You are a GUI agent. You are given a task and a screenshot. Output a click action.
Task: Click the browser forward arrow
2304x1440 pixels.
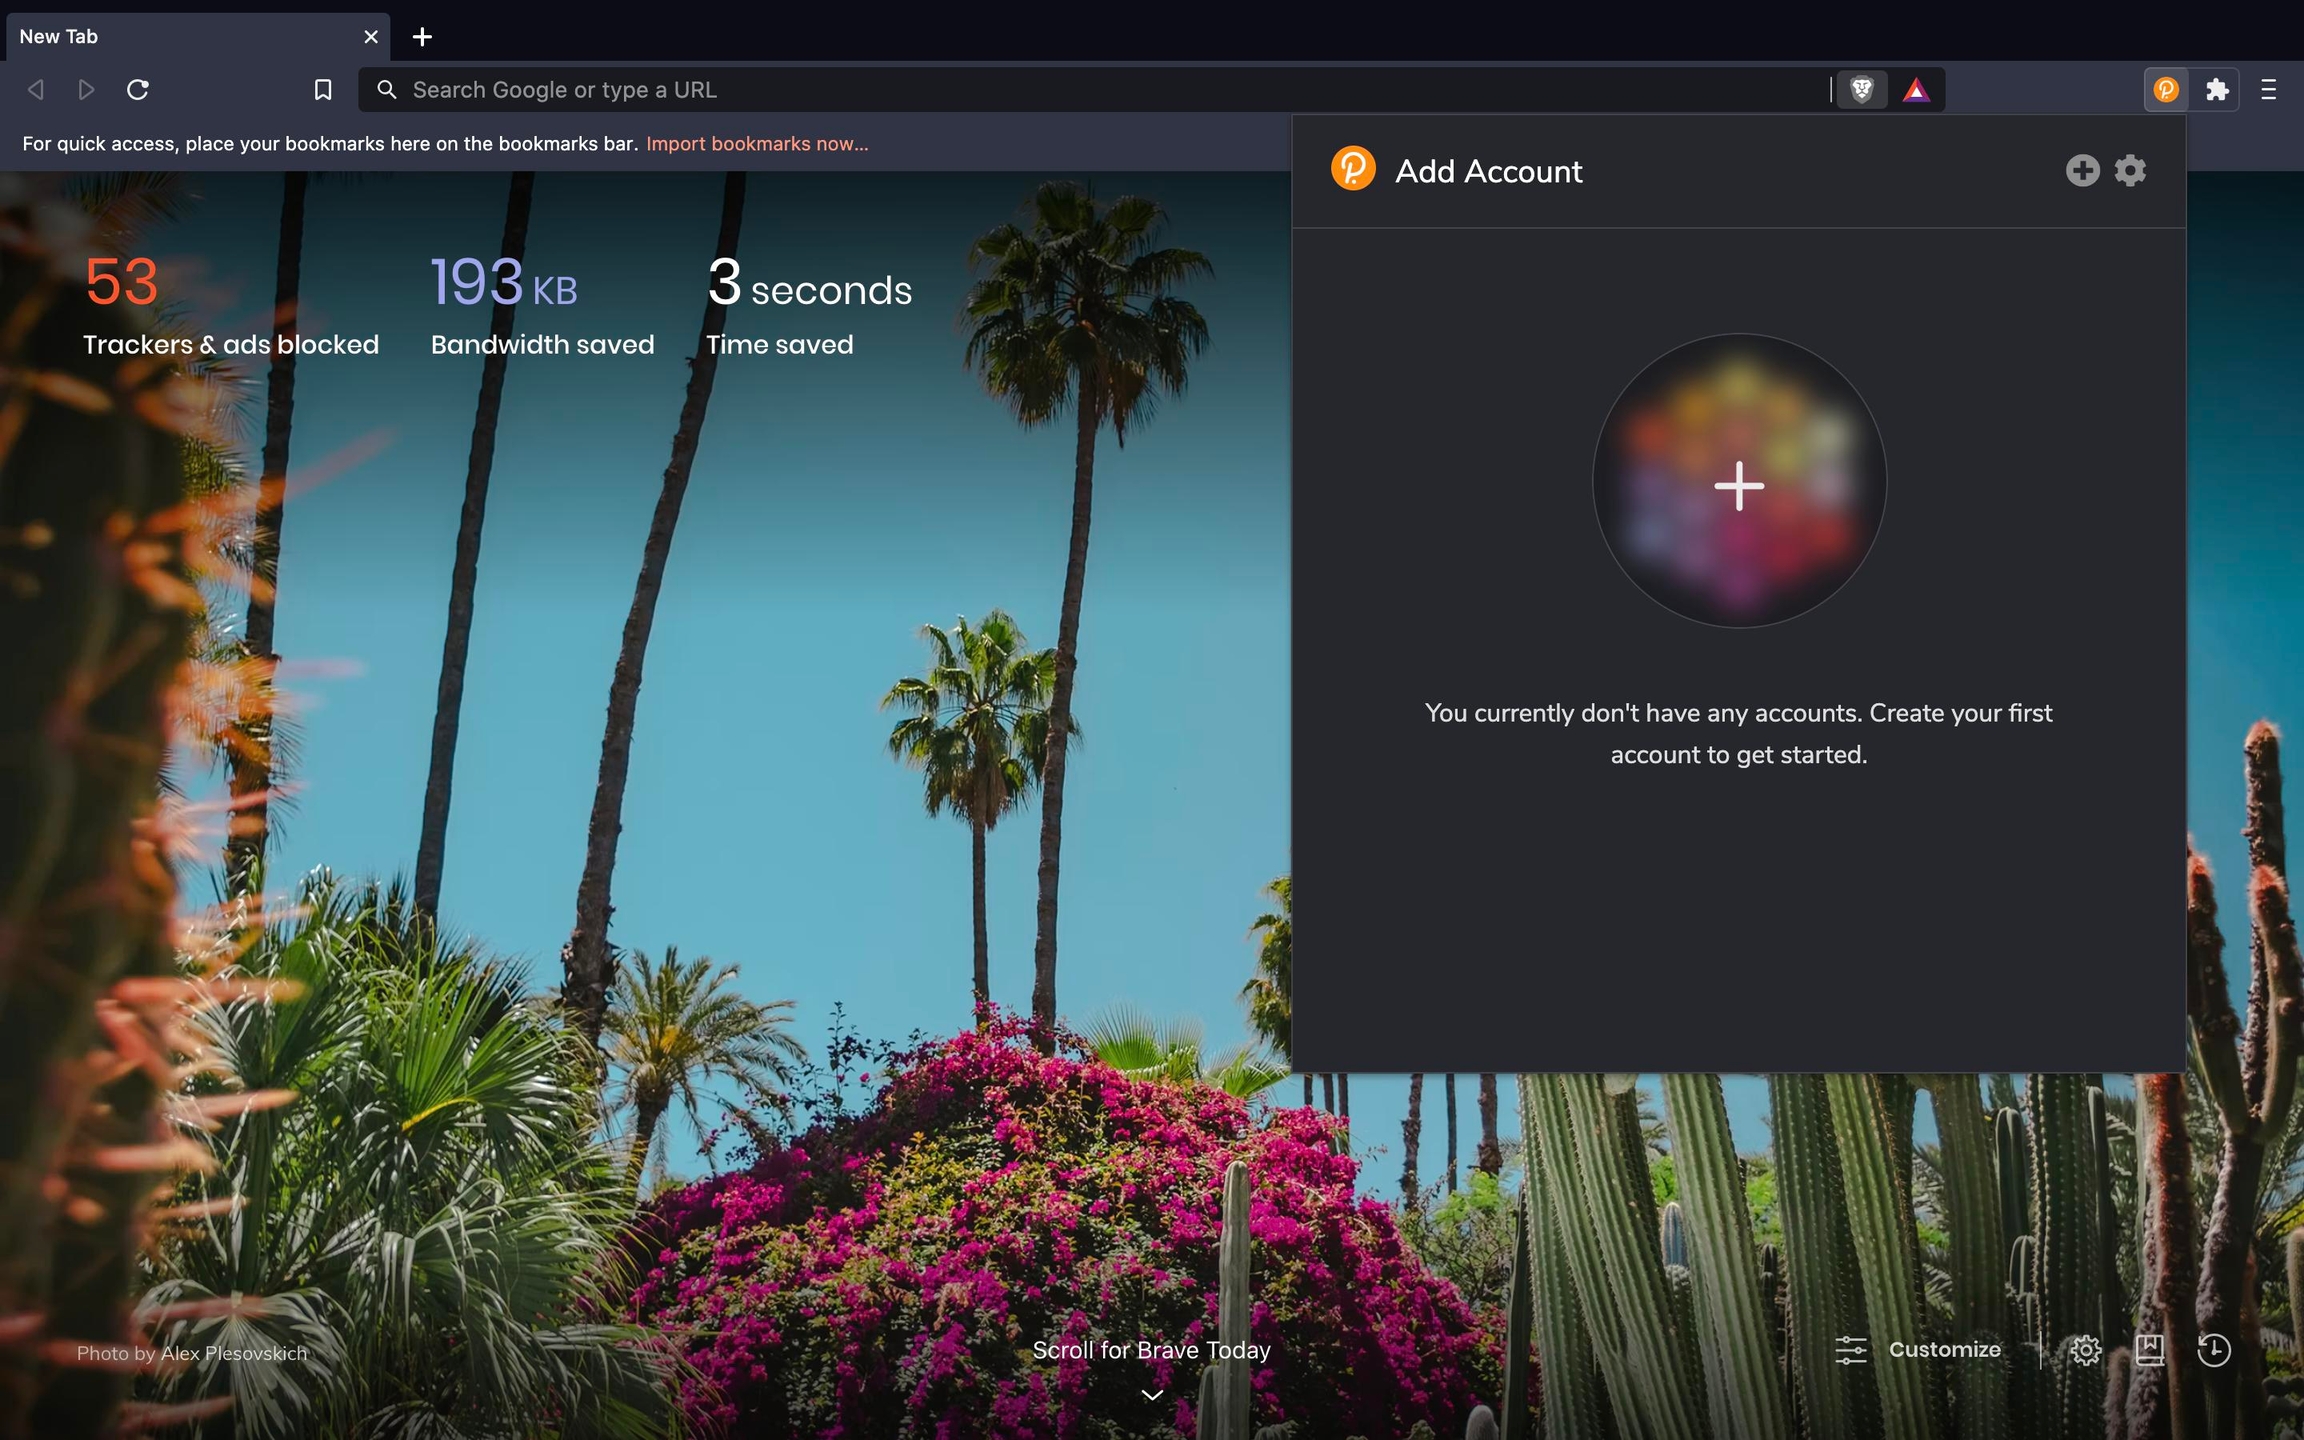[86, 90]
